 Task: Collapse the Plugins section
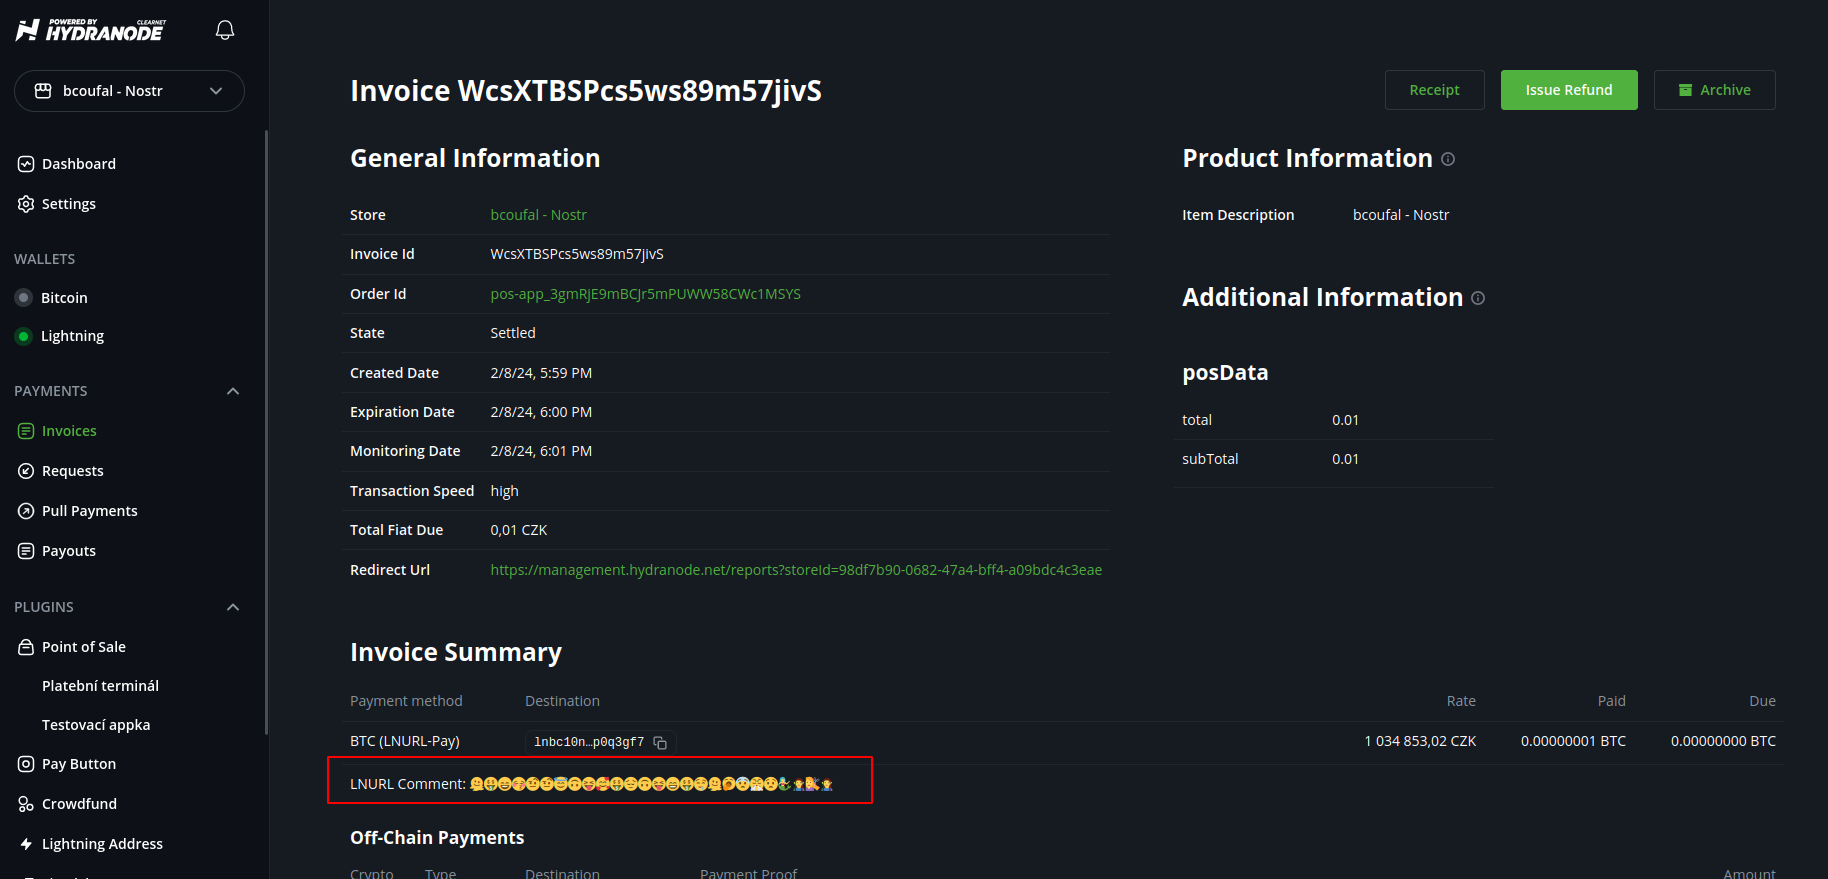[233, 607]
